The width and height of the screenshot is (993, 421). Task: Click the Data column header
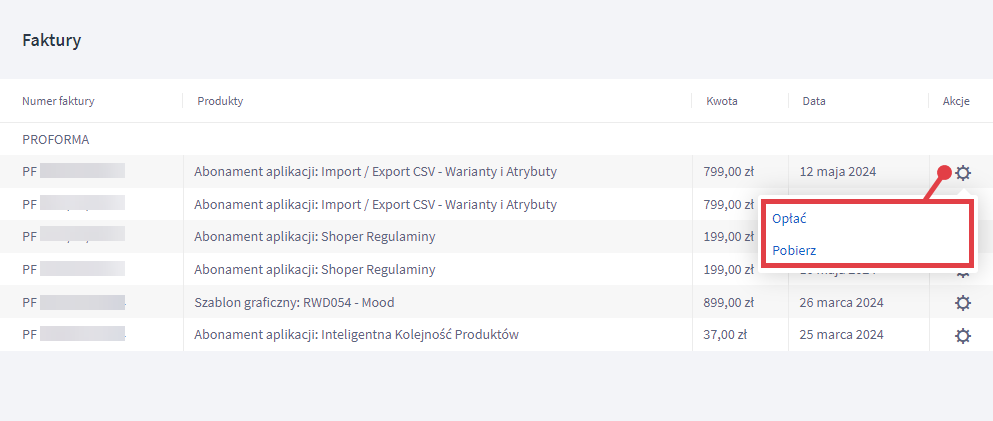[x=814, y=101]
